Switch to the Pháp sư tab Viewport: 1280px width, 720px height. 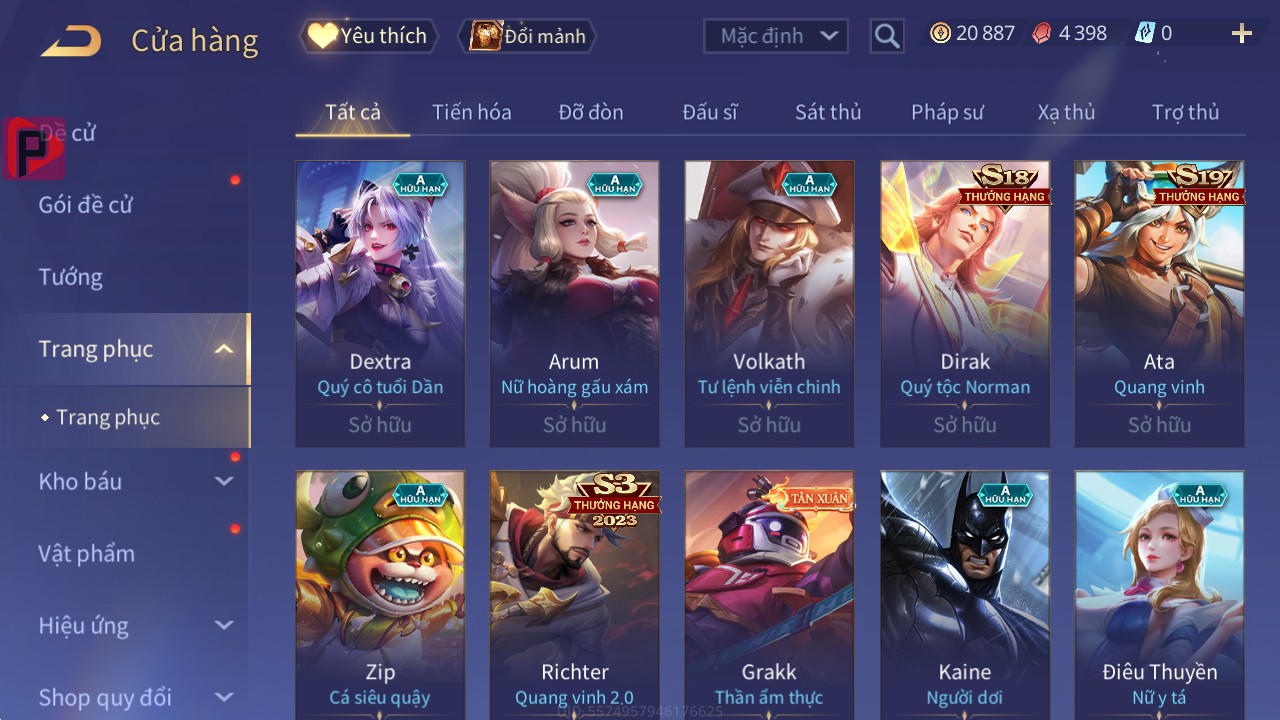[x=947, y=112]
